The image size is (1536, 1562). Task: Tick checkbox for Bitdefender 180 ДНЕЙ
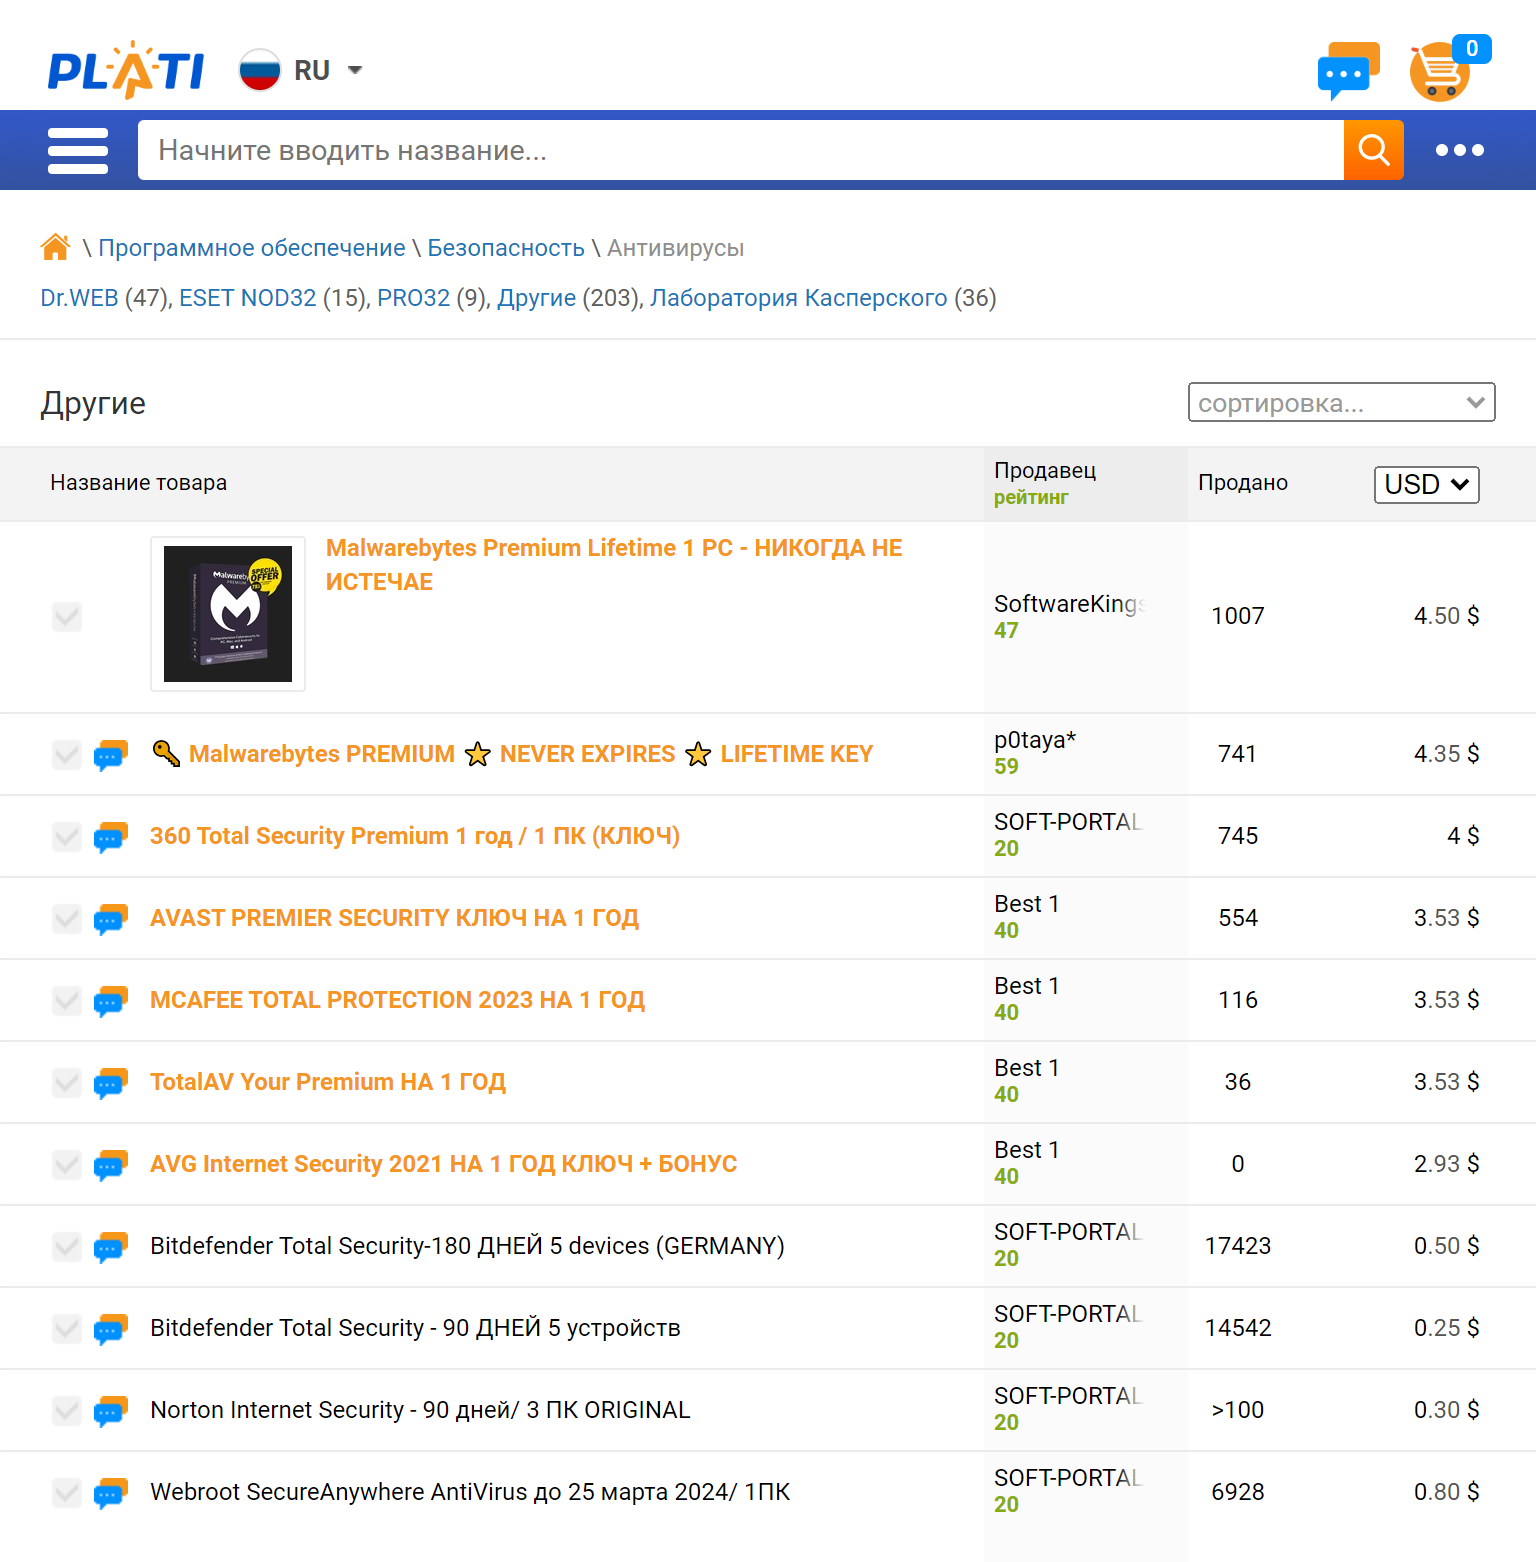(x=67, y=1247)
